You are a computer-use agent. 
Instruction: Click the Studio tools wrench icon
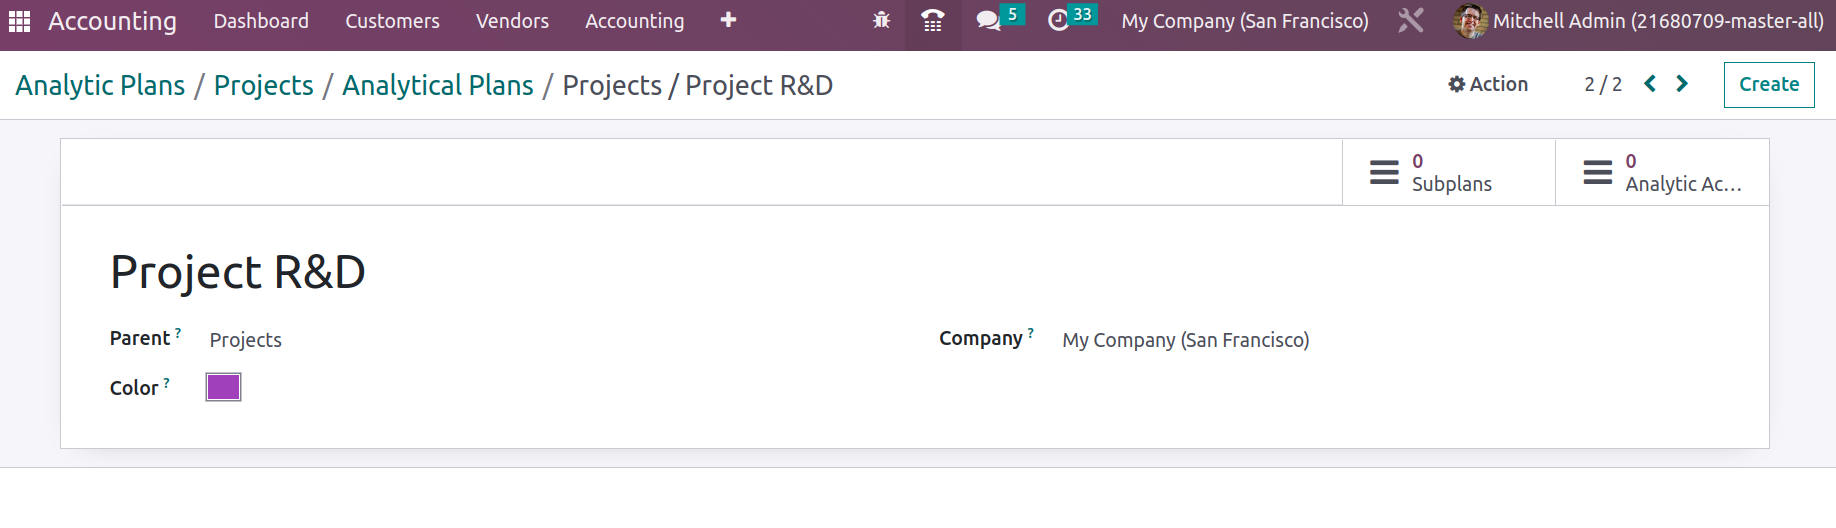tap(1410, 21)
